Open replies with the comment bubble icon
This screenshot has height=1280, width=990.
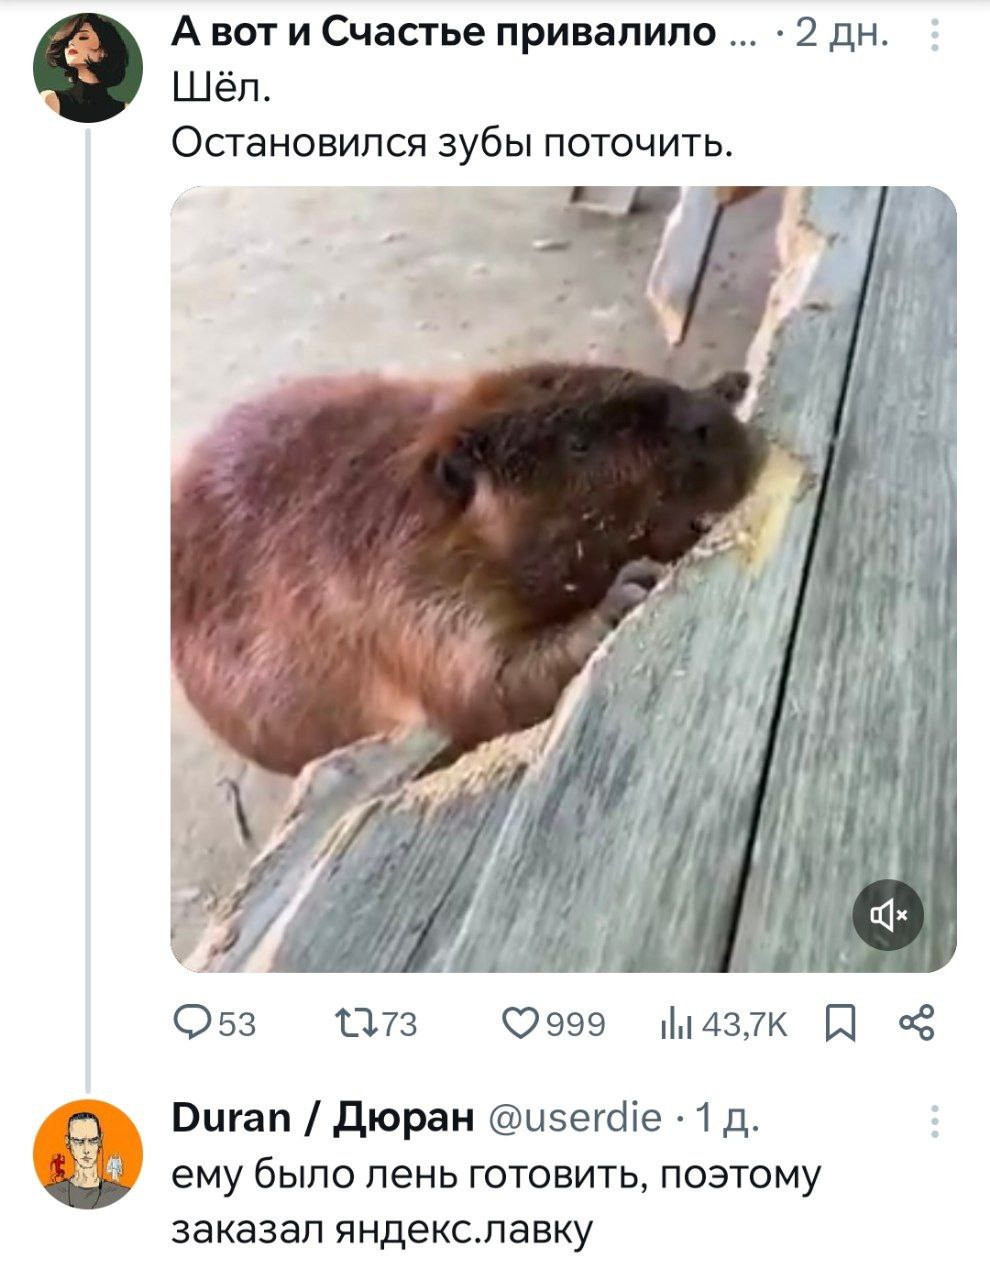pyautogui.click(x=188, y=1024)
